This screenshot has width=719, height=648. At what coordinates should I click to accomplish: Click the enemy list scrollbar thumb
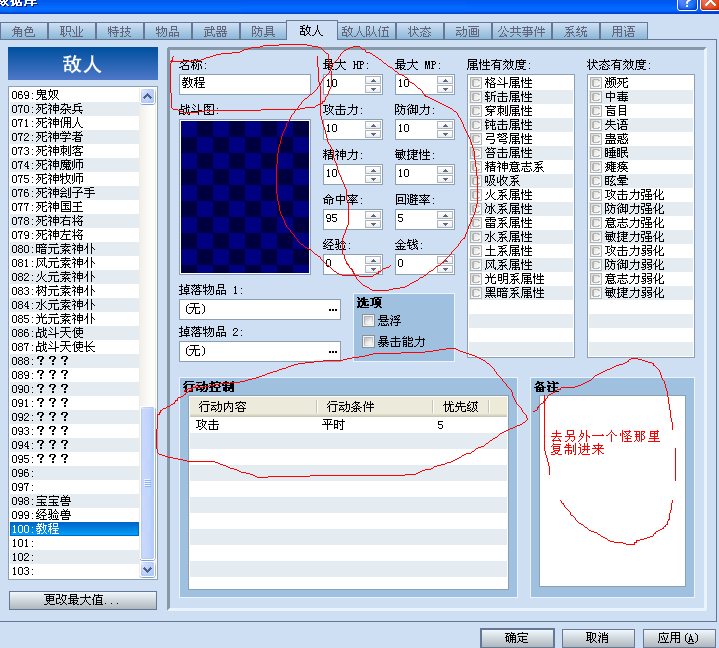tap(147, 483)
